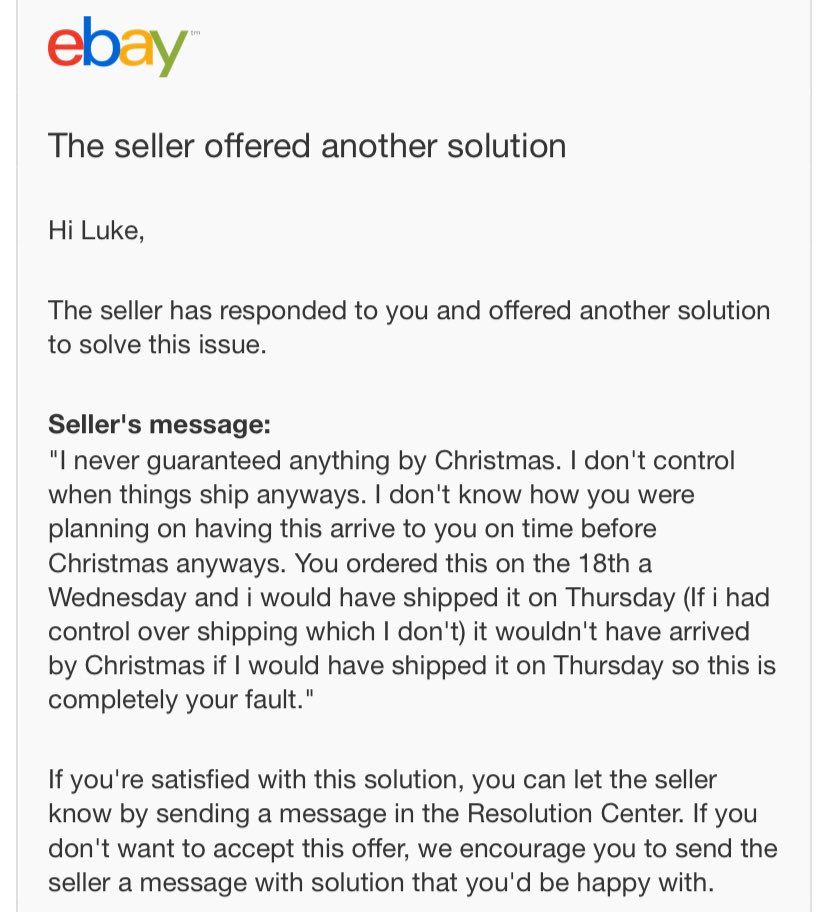Screen dimensions: 828x912
Task: Click the eBay logo
Action: (117, 46)
